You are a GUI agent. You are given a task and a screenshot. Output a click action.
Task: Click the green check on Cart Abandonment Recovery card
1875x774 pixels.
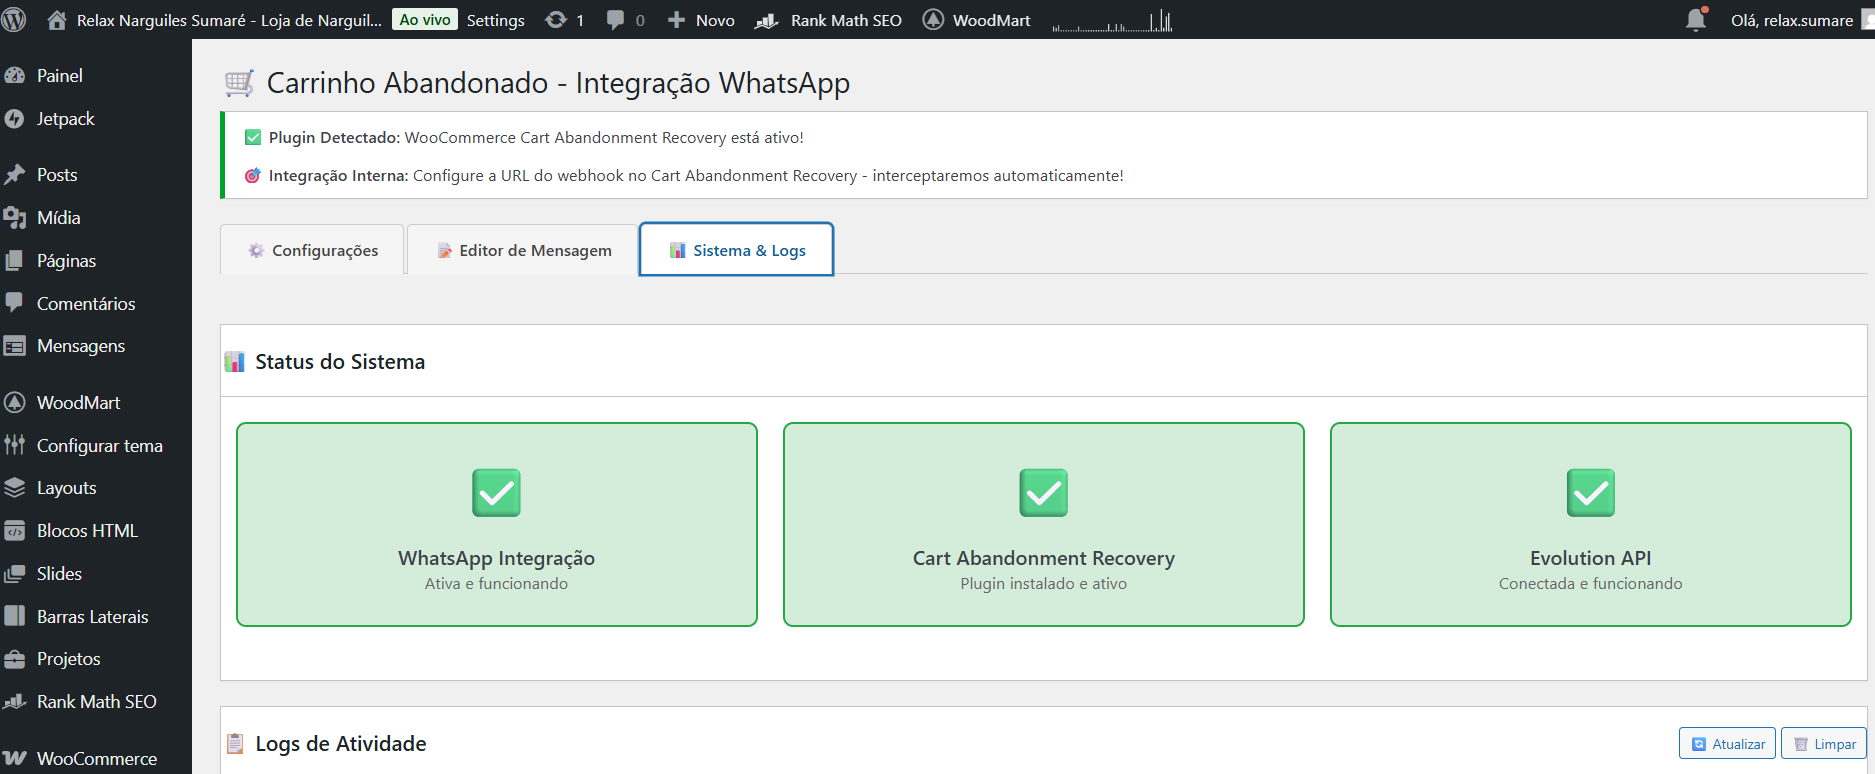pos(1043,492)
